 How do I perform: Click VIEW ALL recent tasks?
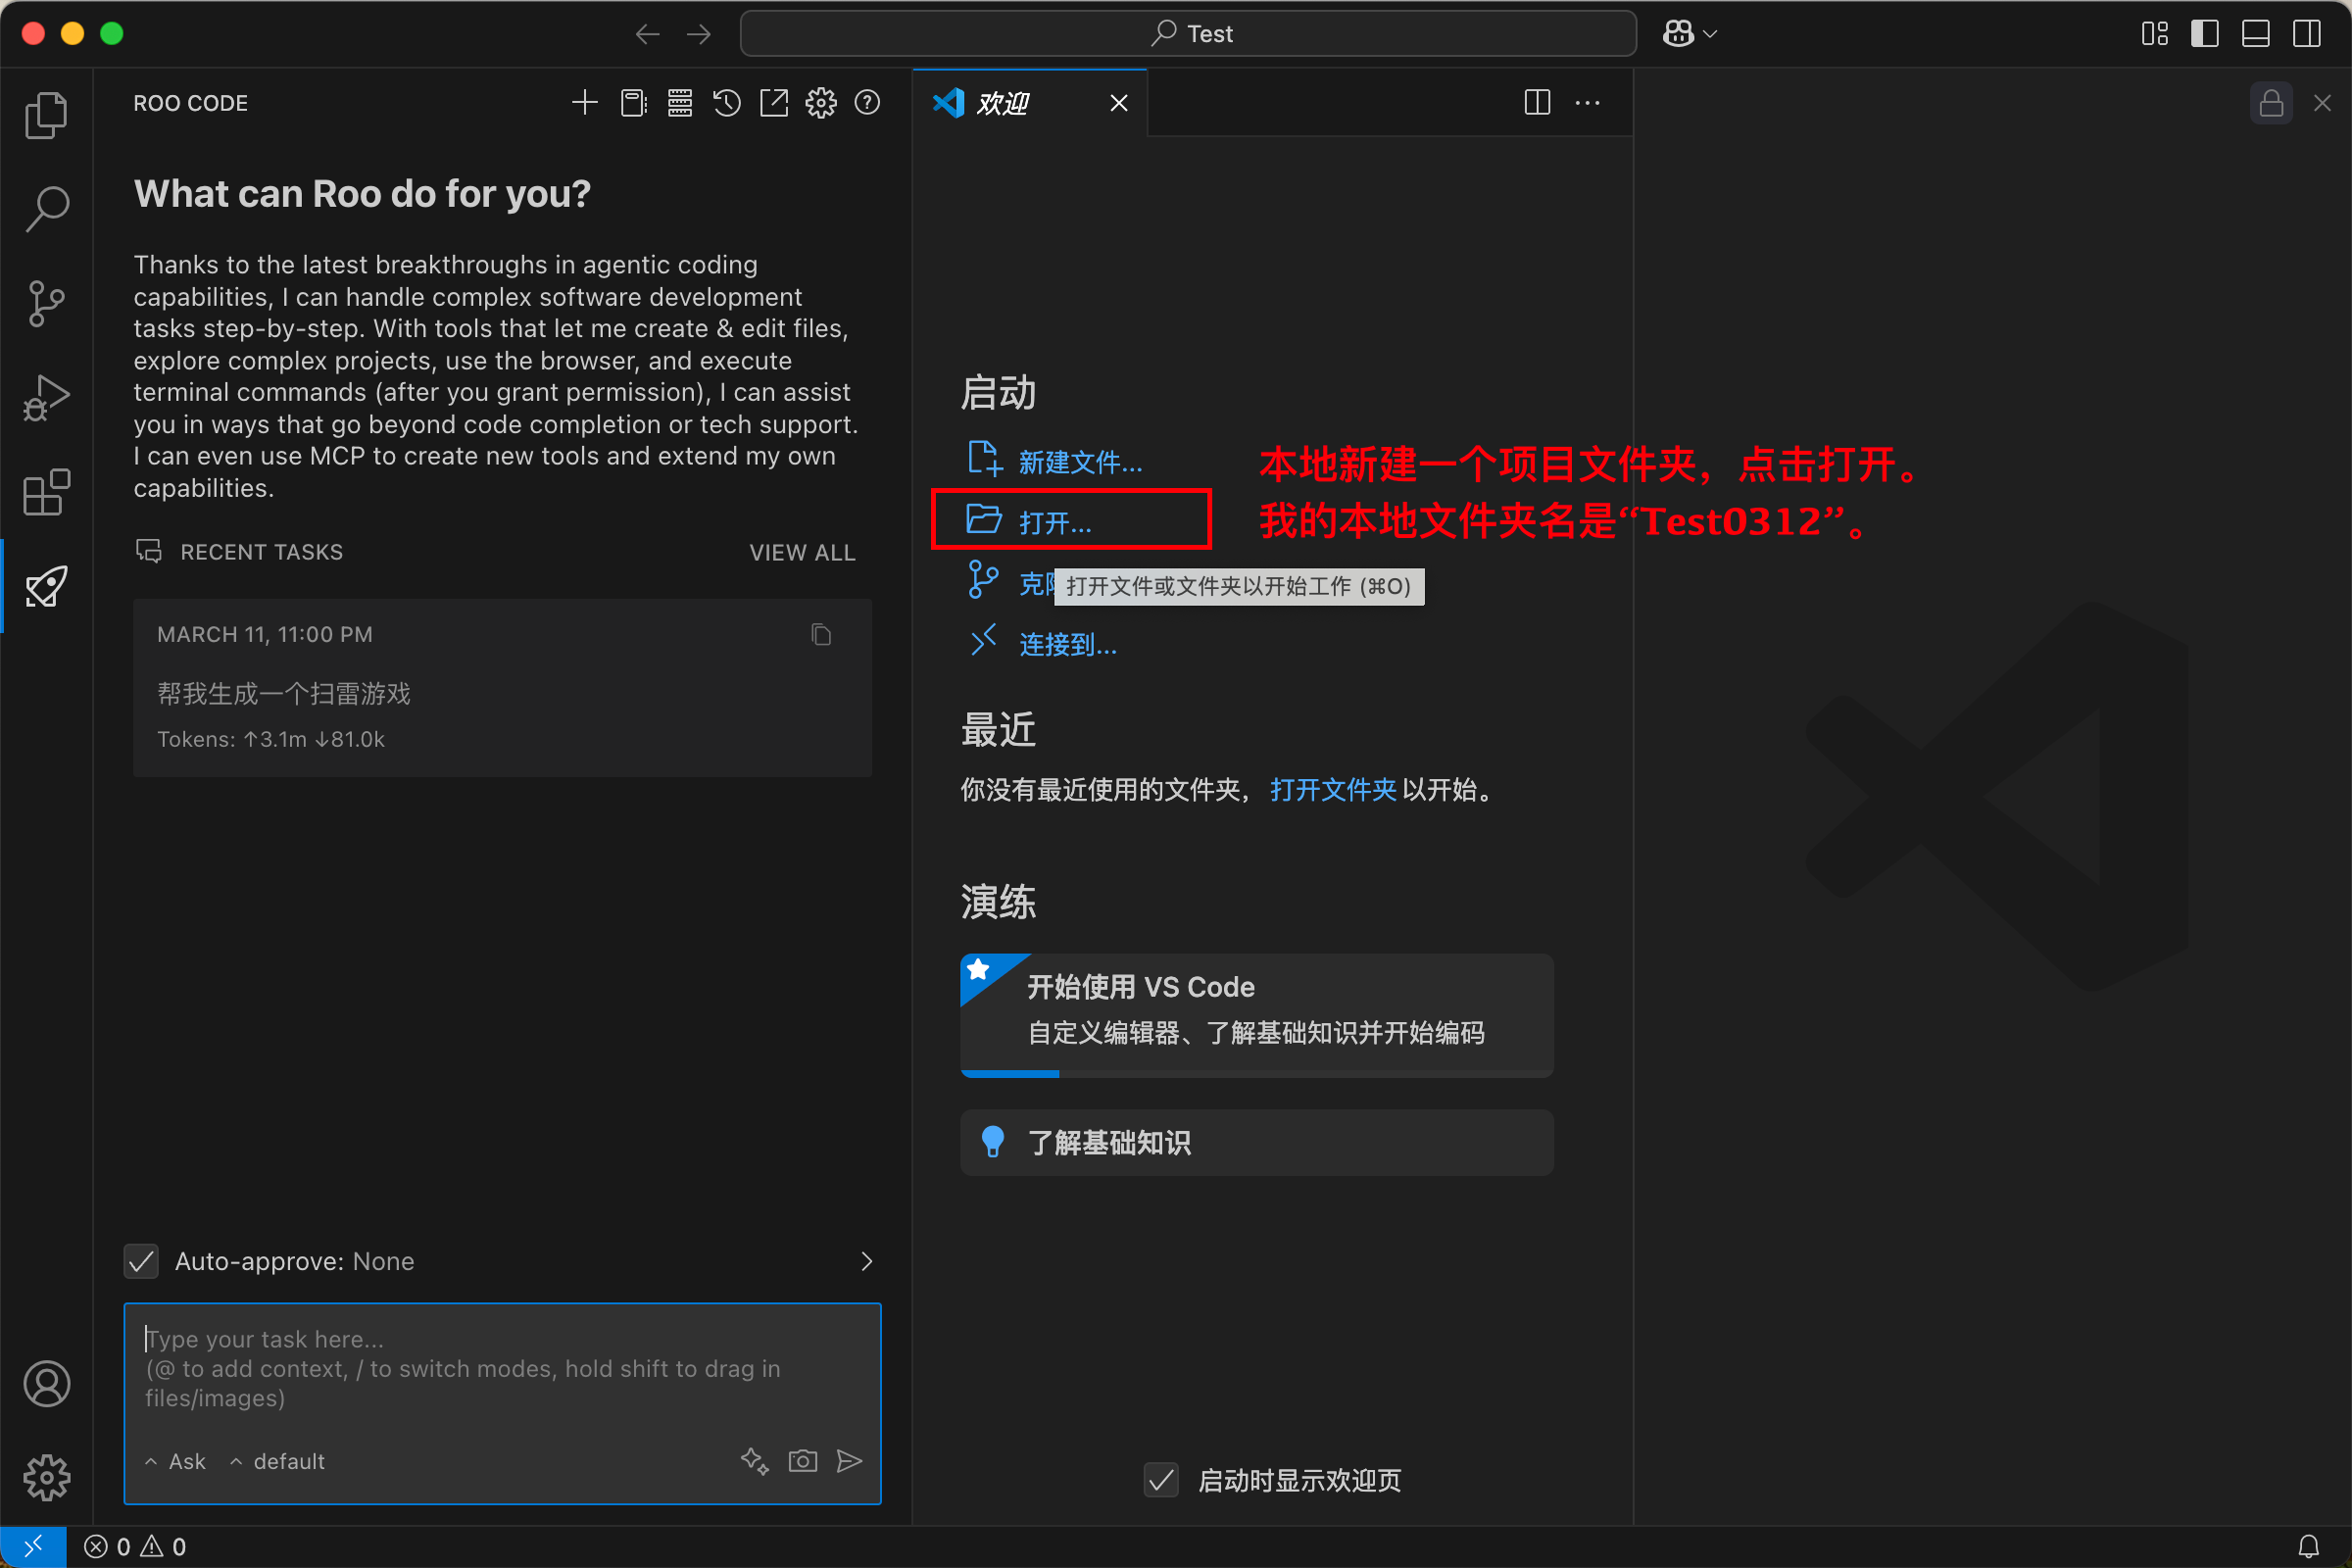pos(802,552)
